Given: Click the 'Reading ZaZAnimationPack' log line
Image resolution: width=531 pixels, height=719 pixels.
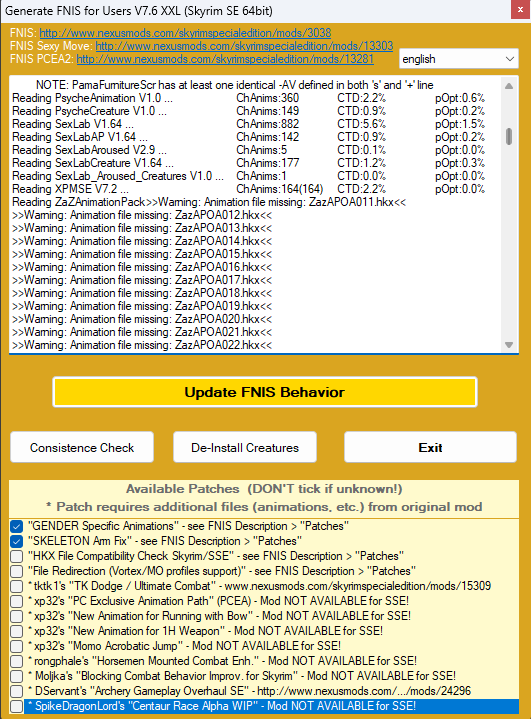Looking at the screenshot, I should pyautogui.click(x=209, y=202).
